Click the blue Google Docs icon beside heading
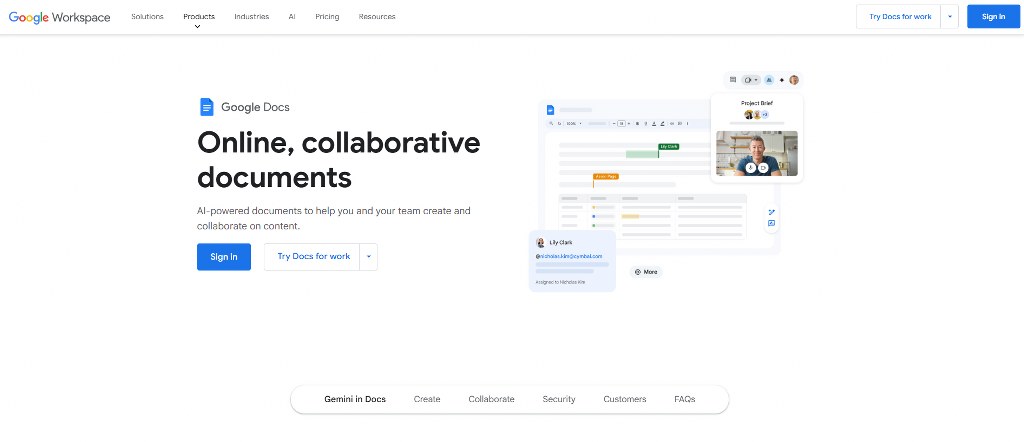Viewport: 1024px width, 442px height. [x=206, y=107]
